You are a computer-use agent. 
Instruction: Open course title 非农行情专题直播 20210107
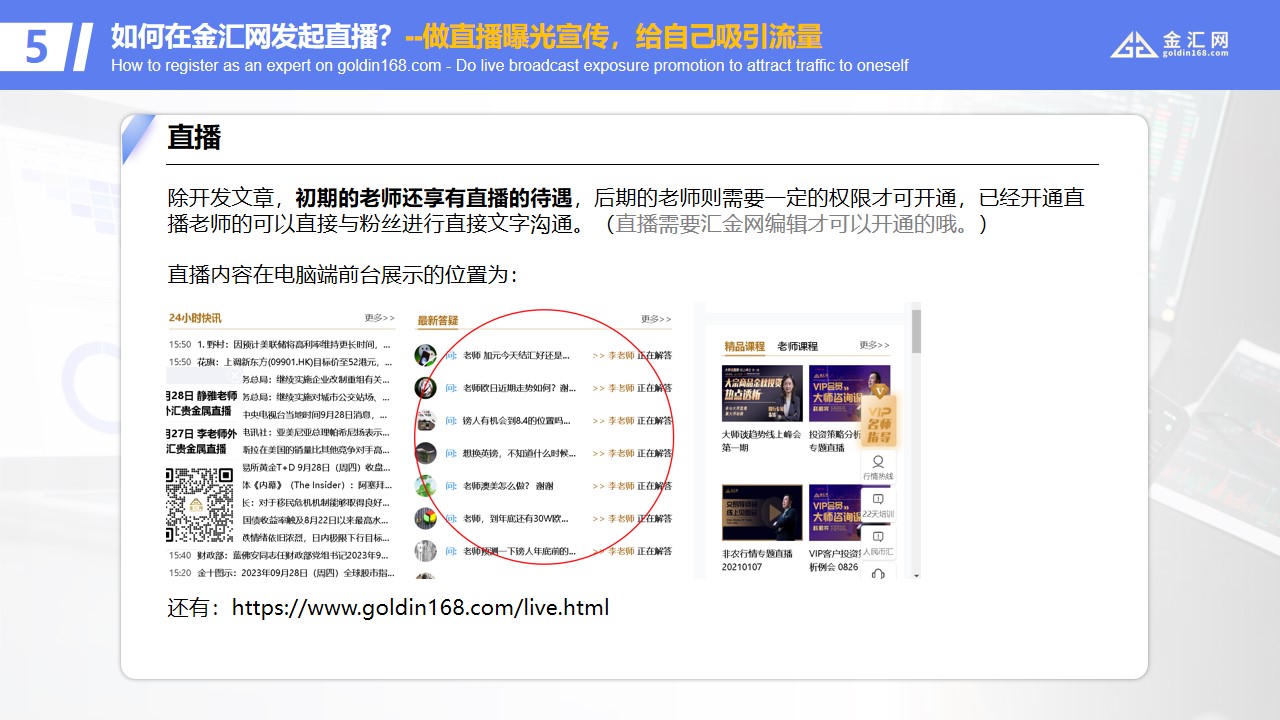point(757,560)
